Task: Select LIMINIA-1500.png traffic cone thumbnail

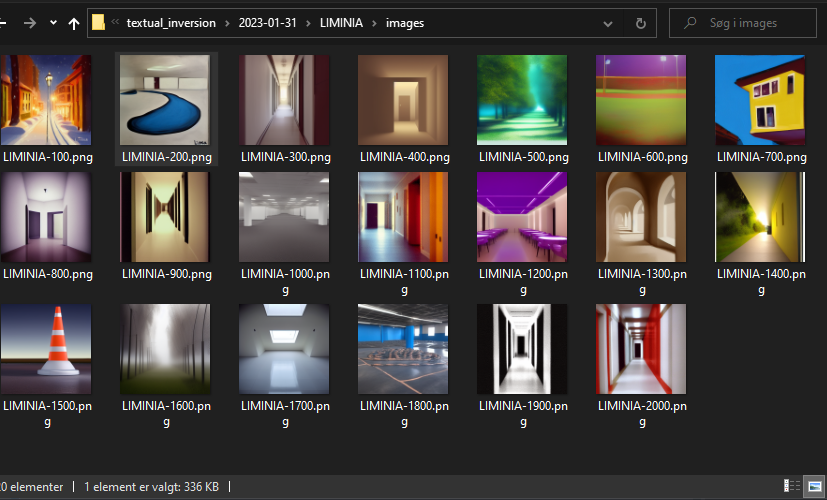Action: (x=46, y=349)
